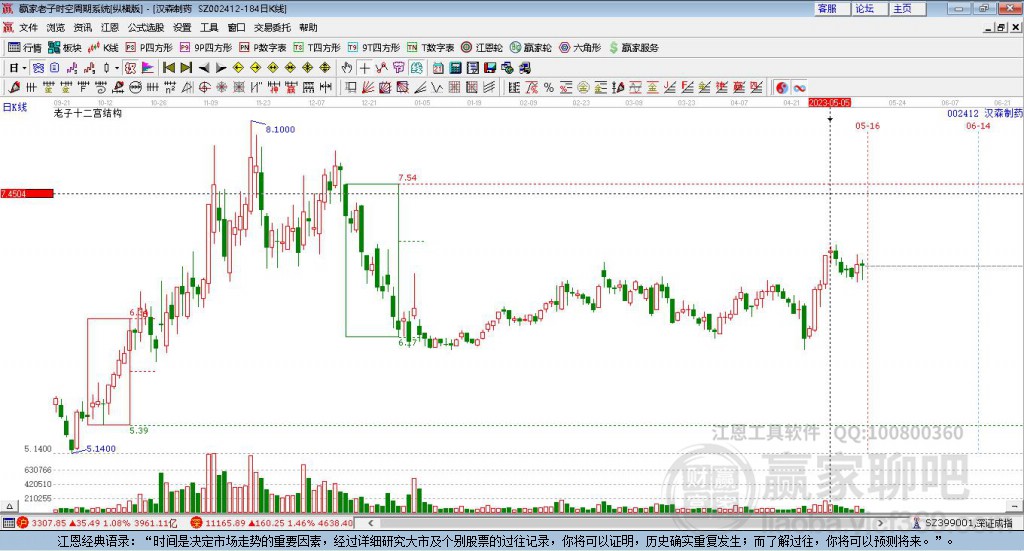
Task: Select the red pencil drawing tool
Action: [14, 87]
